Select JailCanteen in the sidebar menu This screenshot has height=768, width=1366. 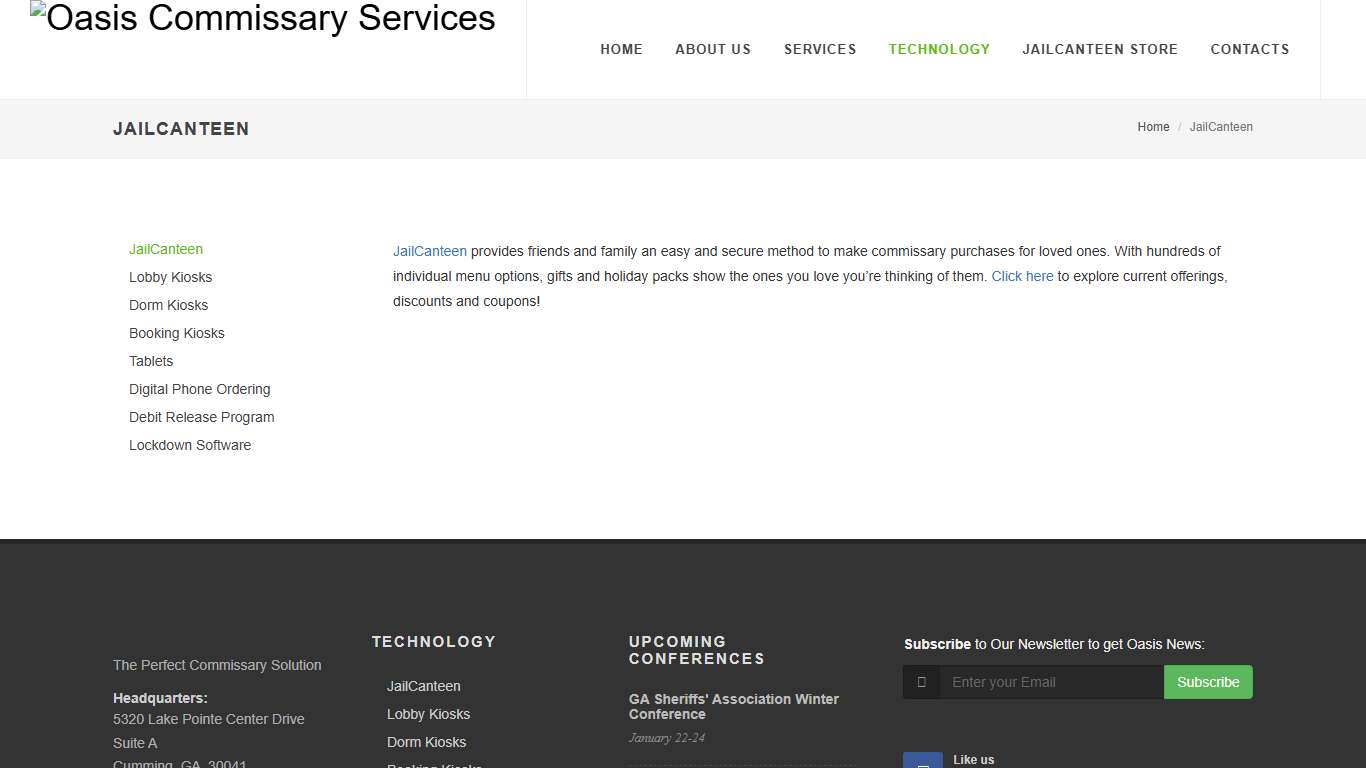point(166,249)
